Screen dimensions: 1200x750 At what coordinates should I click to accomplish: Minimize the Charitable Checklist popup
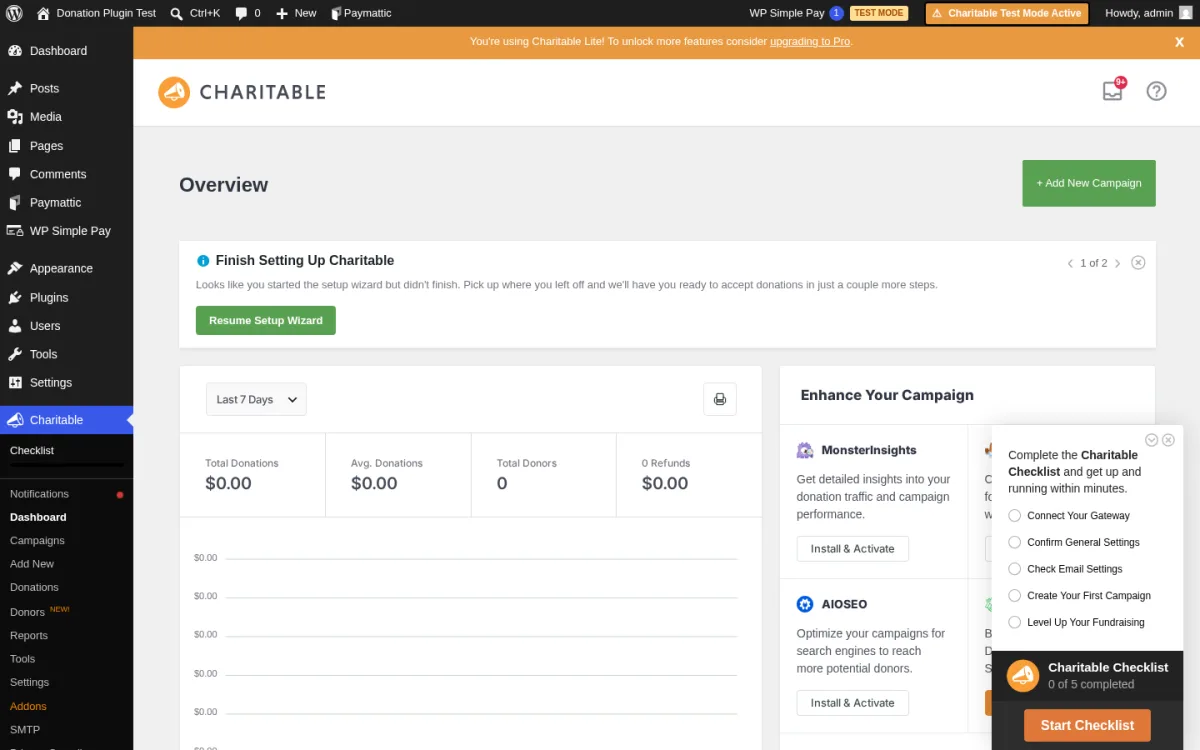tap(1151, 440)
